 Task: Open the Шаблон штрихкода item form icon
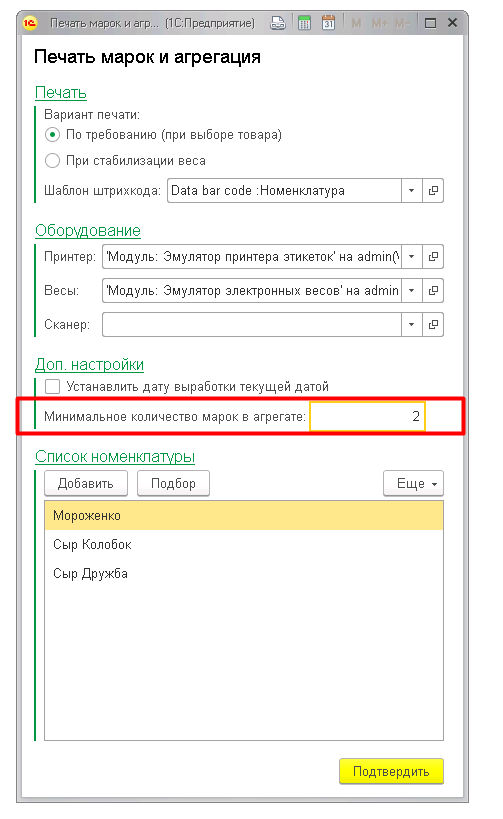point(433,191)
